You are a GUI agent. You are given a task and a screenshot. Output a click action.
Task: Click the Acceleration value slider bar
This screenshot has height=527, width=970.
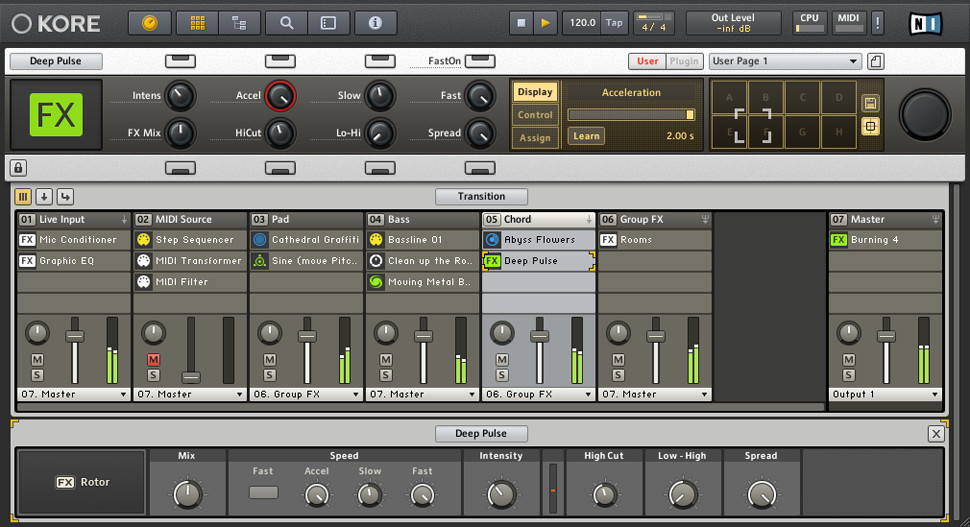click(631, 115)
